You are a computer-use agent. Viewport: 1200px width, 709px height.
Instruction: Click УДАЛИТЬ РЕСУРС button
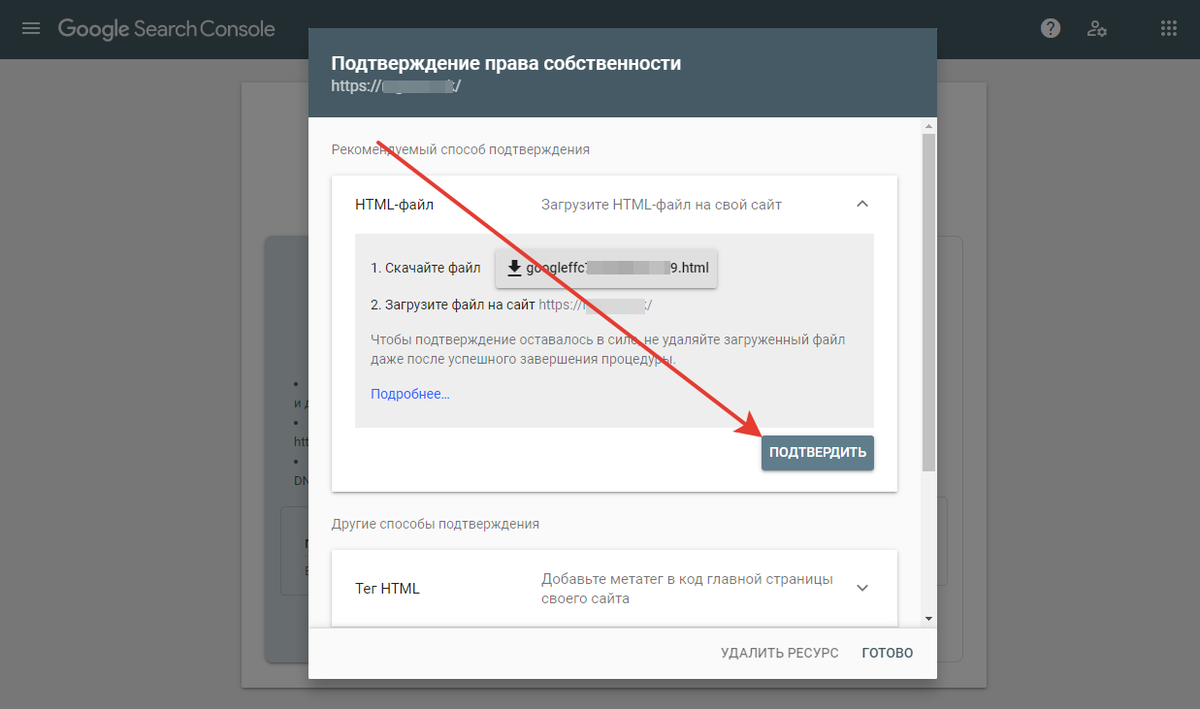tap(780, 653)
